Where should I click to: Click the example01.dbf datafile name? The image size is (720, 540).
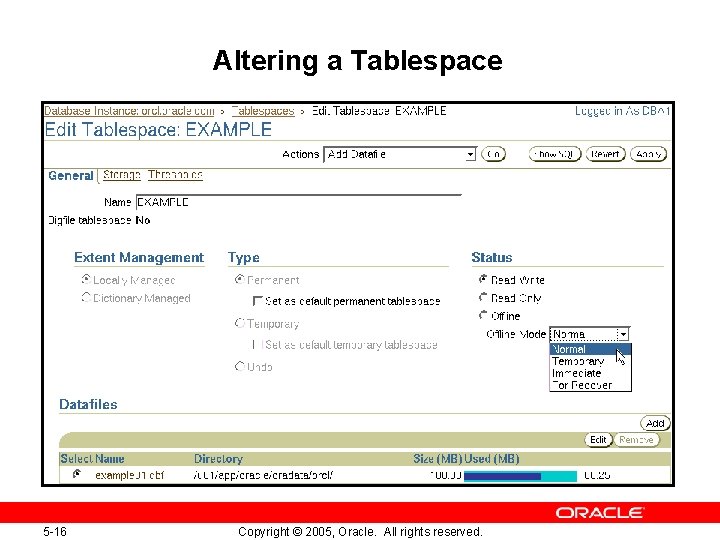pos(129,475)
